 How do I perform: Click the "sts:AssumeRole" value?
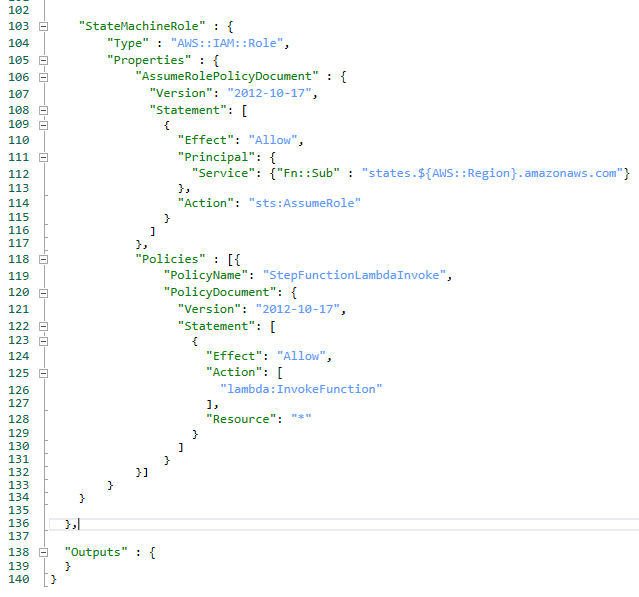pyautogui.click(x=304, y=203)
